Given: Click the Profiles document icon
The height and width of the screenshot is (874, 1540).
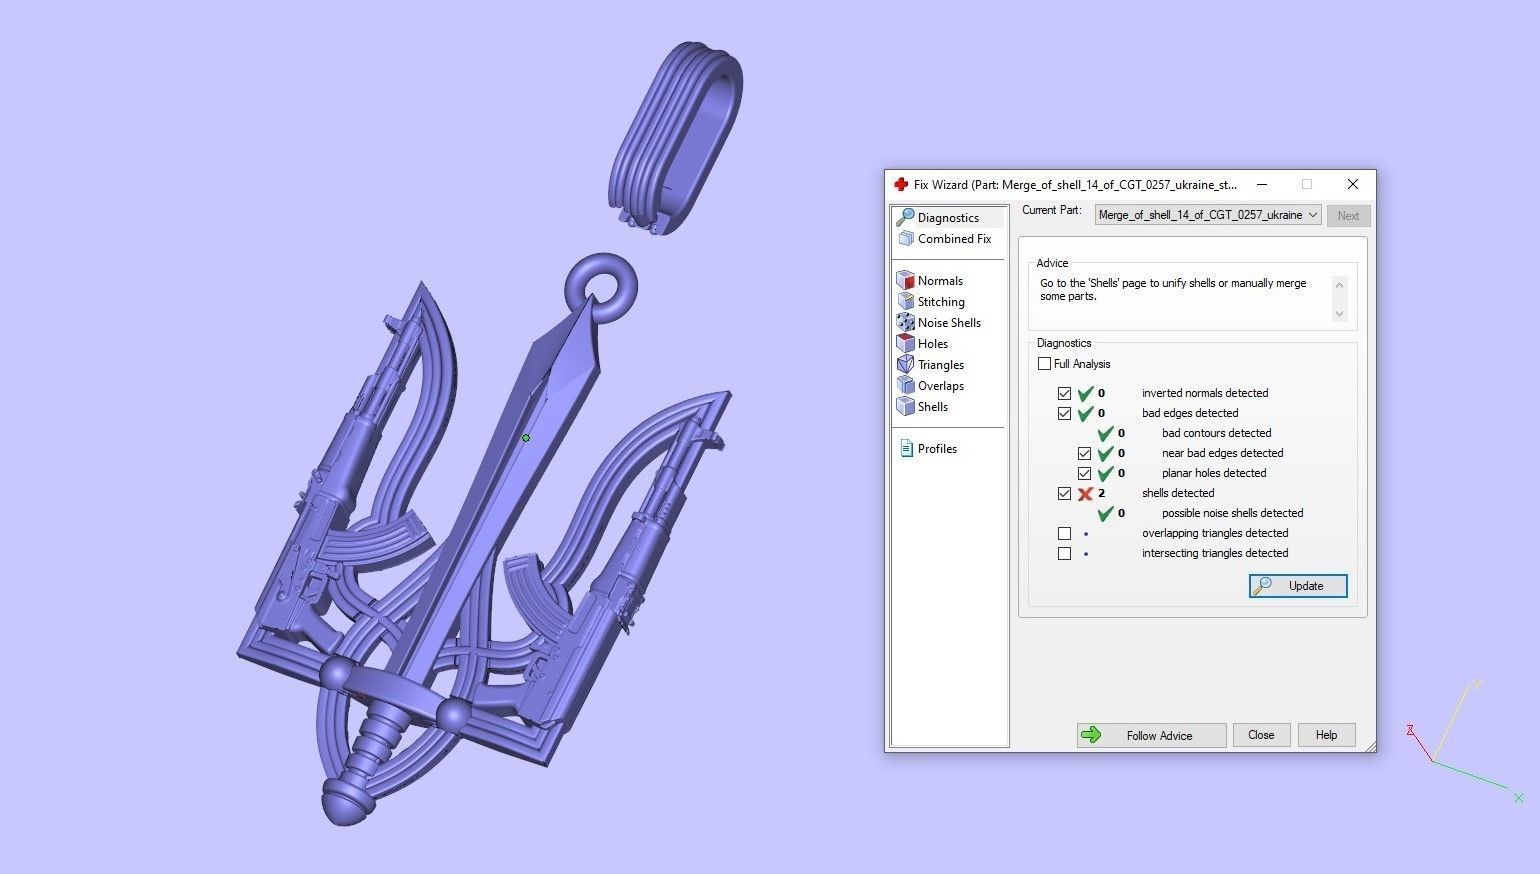Looking at the screenshot, I should (x=906, y=448).
